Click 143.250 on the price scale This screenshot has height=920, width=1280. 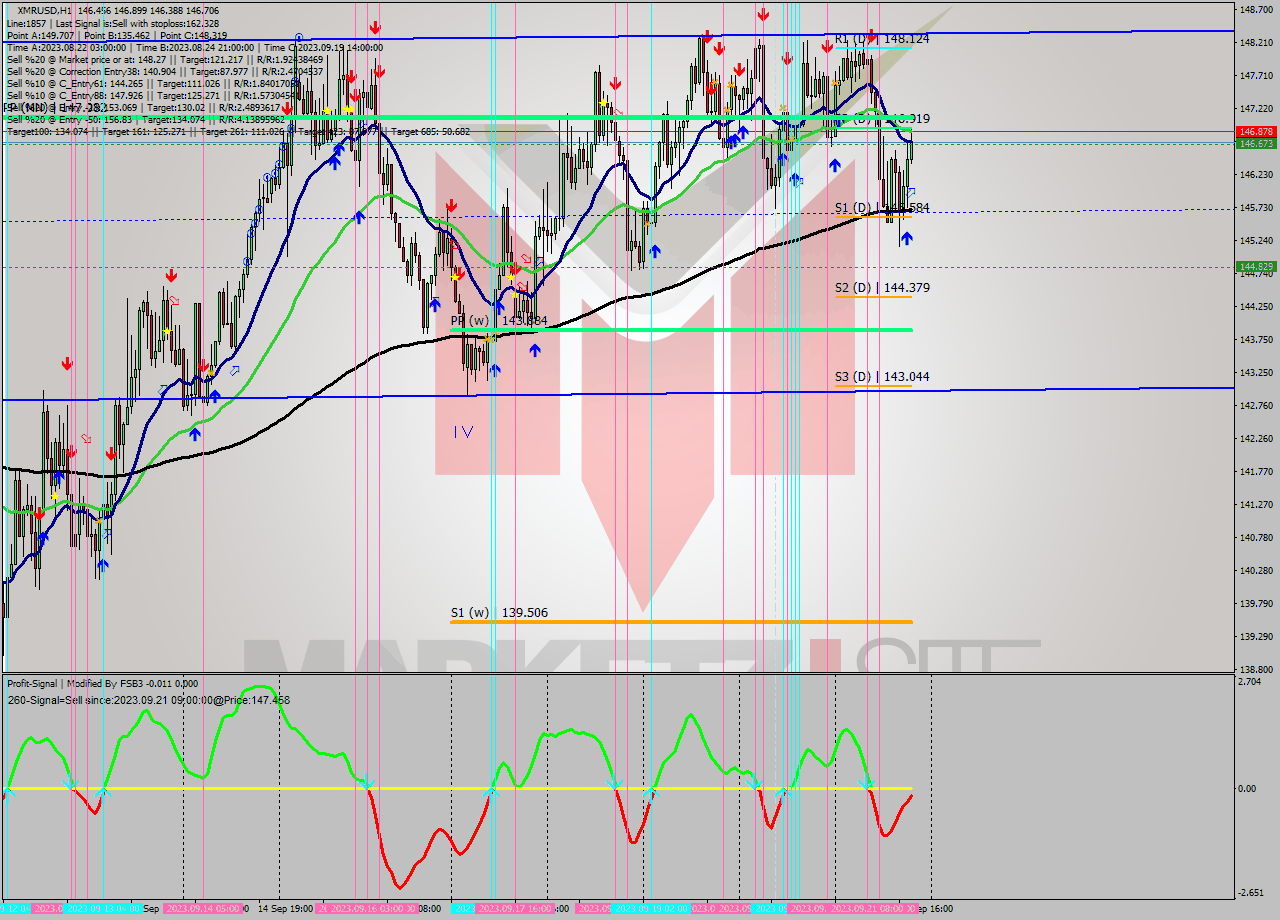click(1256, 373)
